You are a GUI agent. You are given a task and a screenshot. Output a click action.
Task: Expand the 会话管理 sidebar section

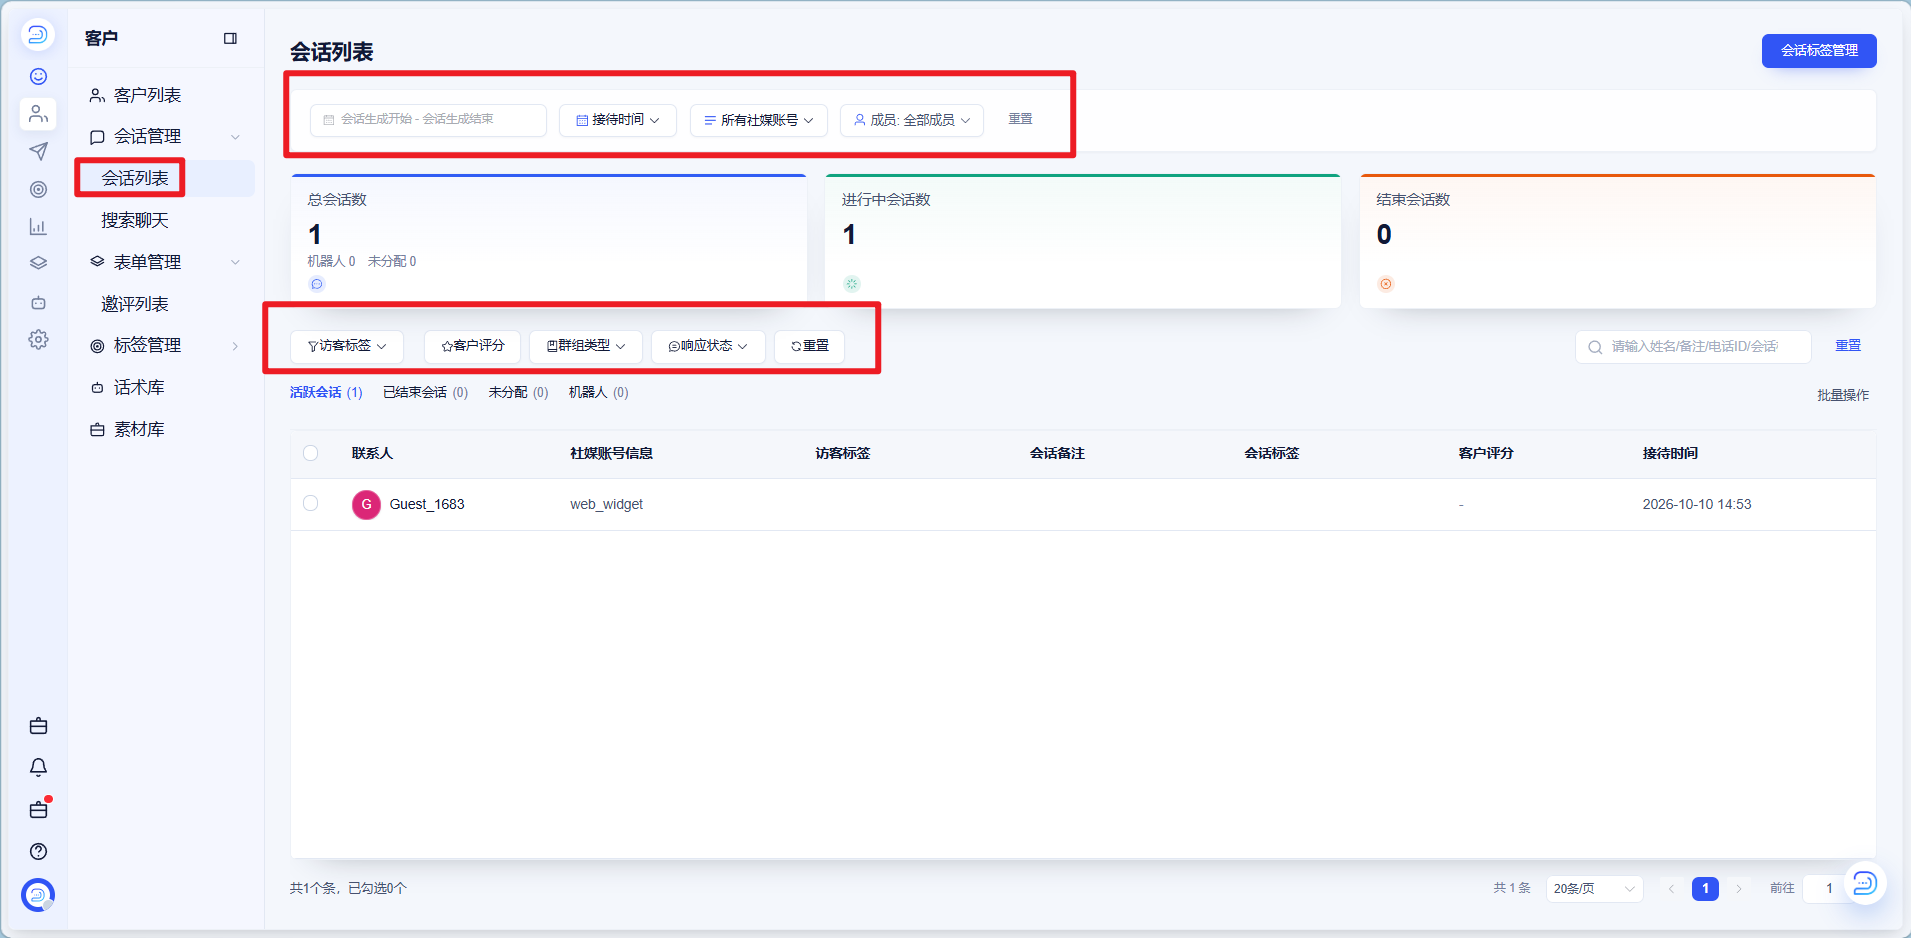tap(165, 136)
